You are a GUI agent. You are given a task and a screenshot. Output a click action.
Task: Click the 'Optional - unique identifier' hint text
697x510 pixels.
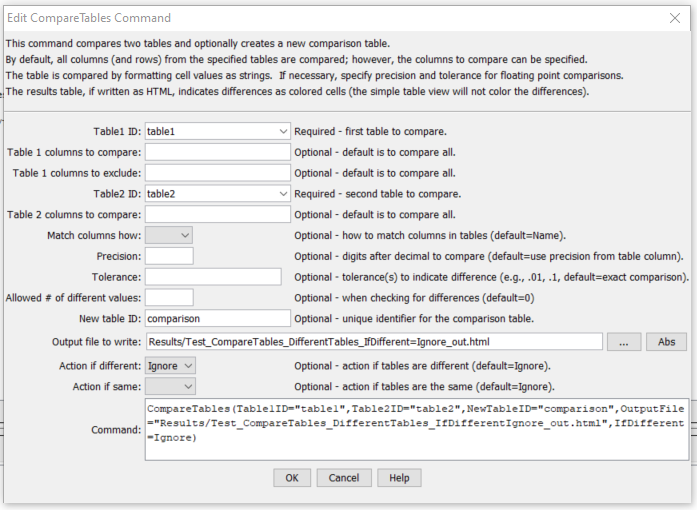[414, 318]
